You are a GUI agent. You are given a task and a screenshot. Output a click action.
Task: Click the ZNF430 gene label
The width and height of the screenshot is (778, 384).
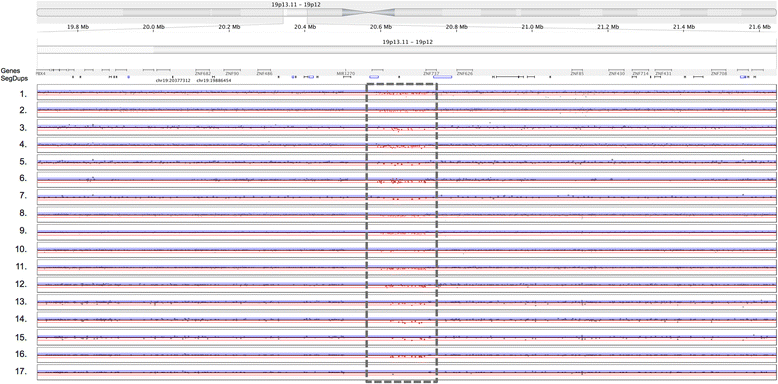click(x=616, y=73)
